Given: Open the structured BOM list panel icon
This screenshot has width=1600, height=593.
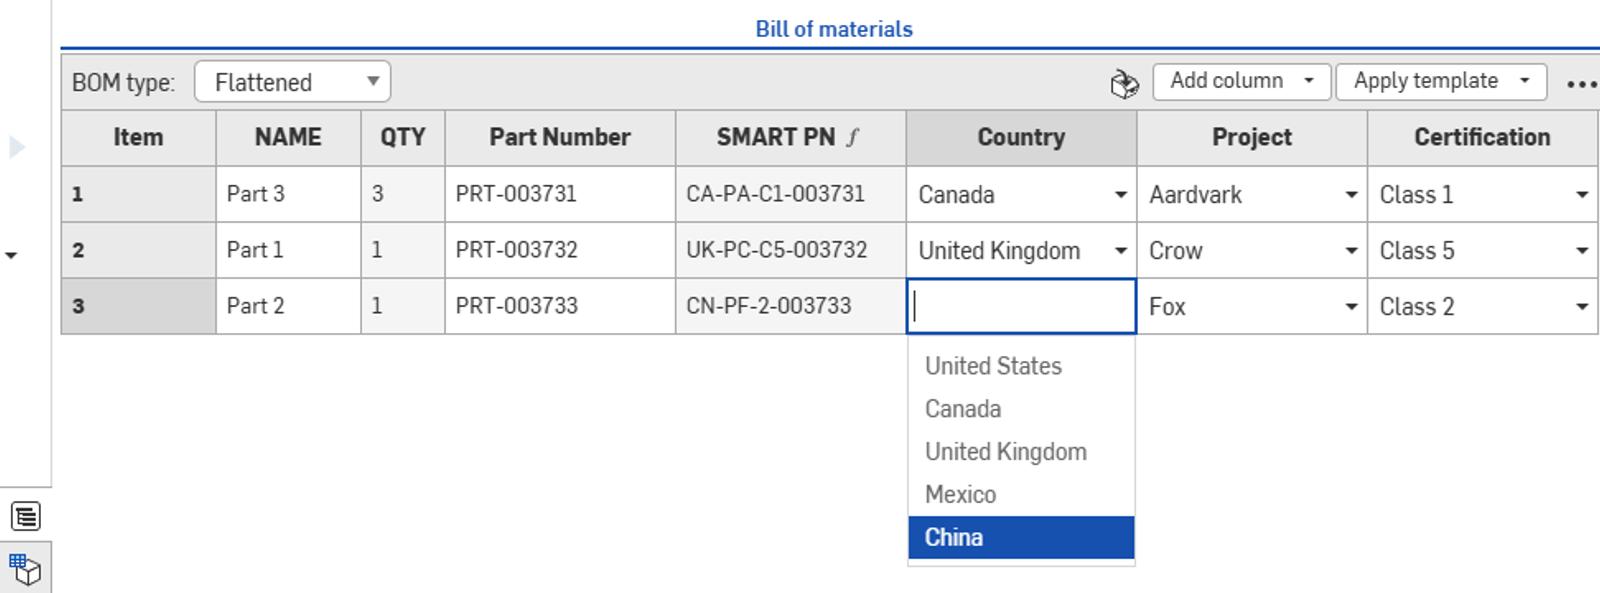Looking at the screenshot, I should click(x=27, y=516).
